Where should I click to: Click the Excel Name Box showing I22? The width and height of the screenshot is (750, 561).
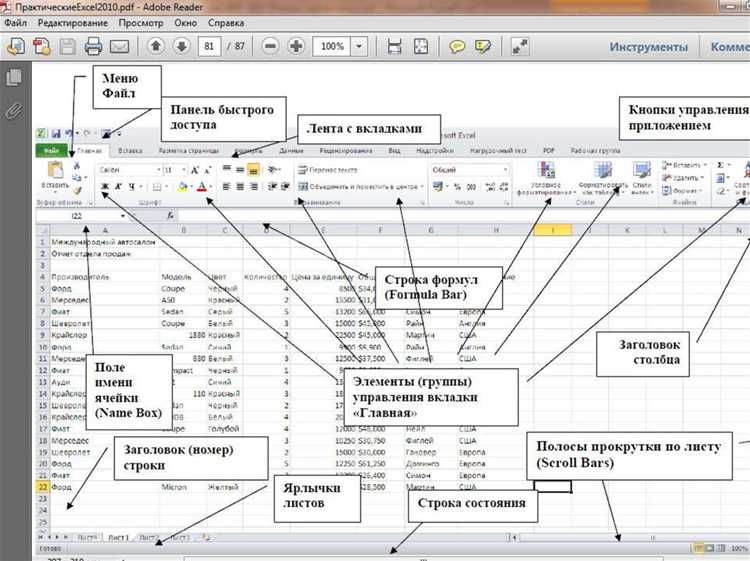[x=77, y=216]
